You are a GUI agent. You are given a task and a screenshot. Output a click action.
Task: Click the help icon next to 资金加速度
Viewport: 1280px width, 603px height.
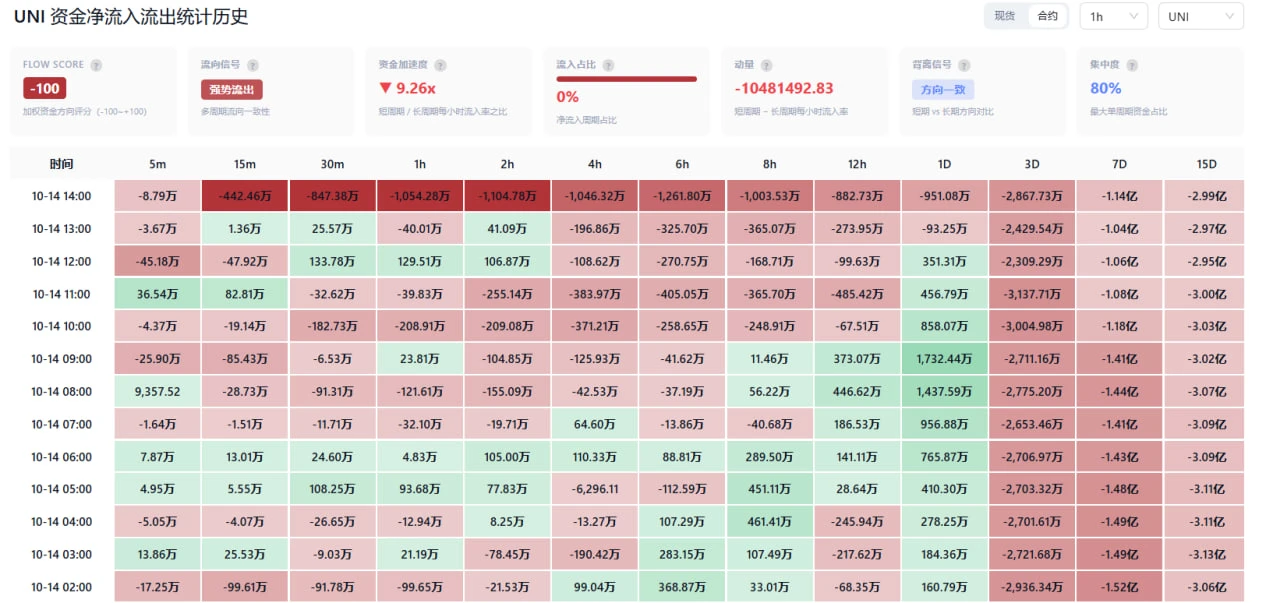click(440, 65)
